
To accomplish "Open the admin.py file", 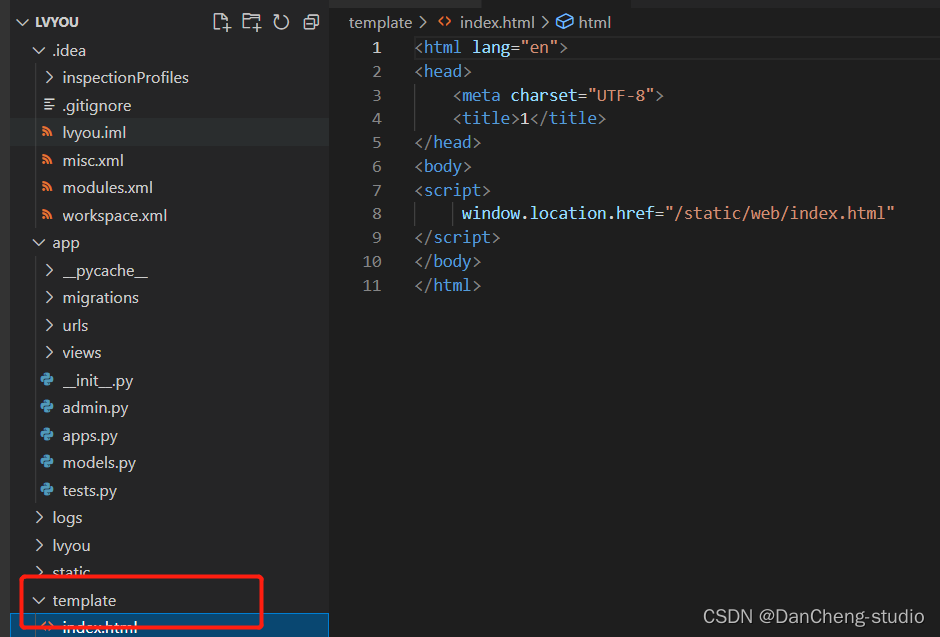I will click(95, 407).
